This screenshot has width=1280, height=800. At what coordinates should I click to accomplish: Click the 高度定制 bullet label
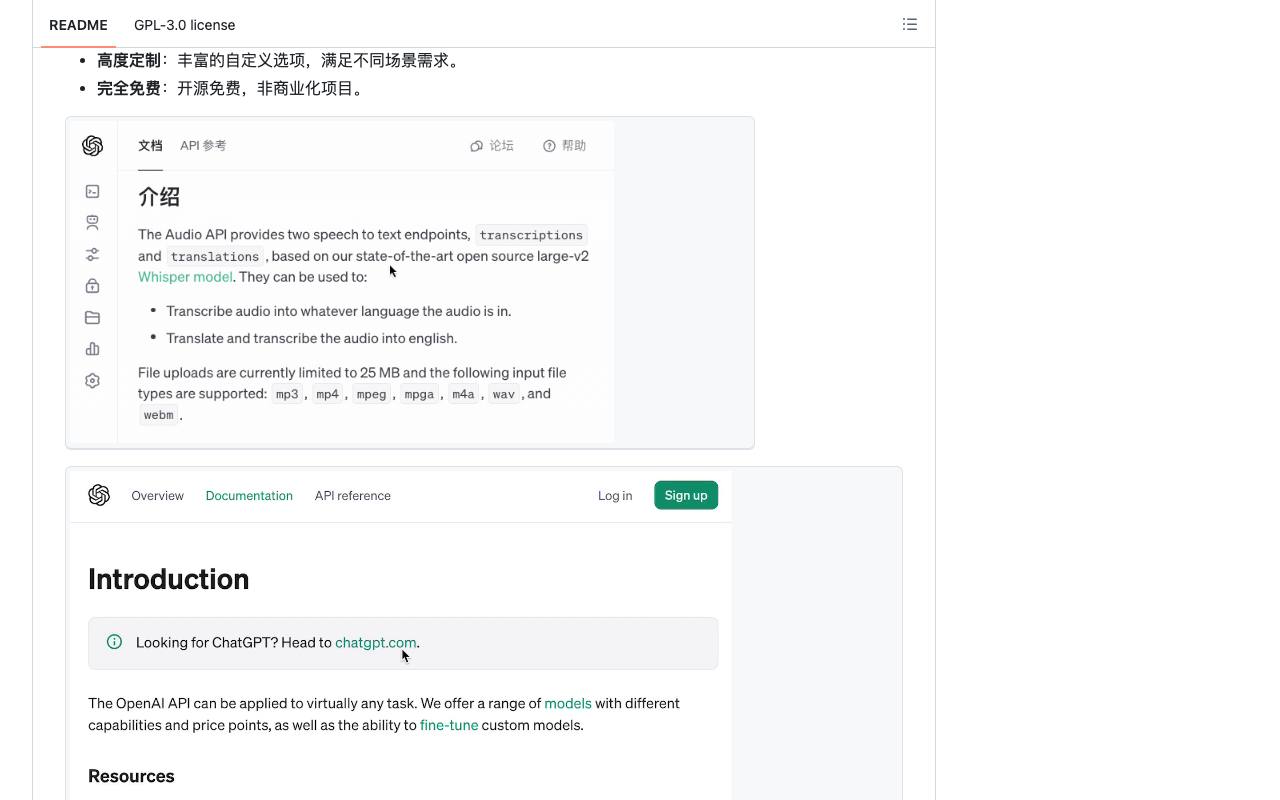click(x=129, y=61)
